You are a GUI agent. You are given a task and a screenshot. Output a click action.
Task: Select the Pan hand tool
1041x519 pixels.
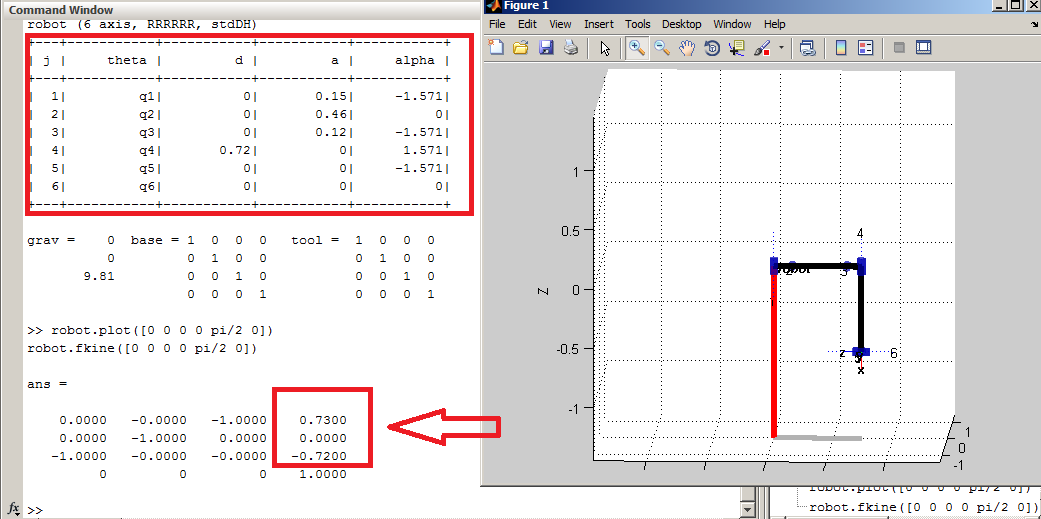(x=687, y=47)
